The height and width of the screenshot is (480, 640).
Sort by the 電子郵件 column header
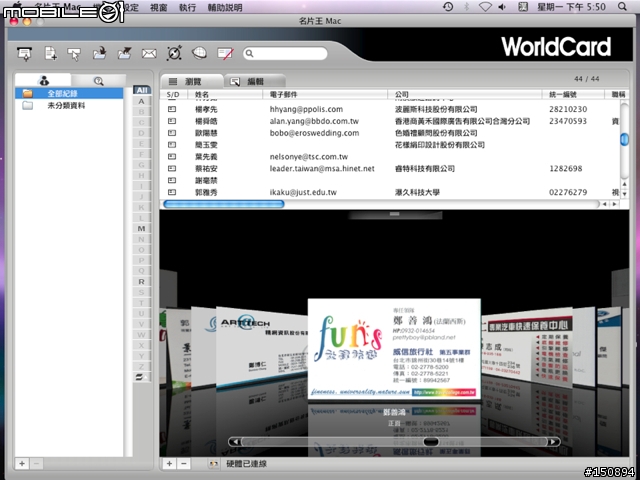click(x=324, y=94)
